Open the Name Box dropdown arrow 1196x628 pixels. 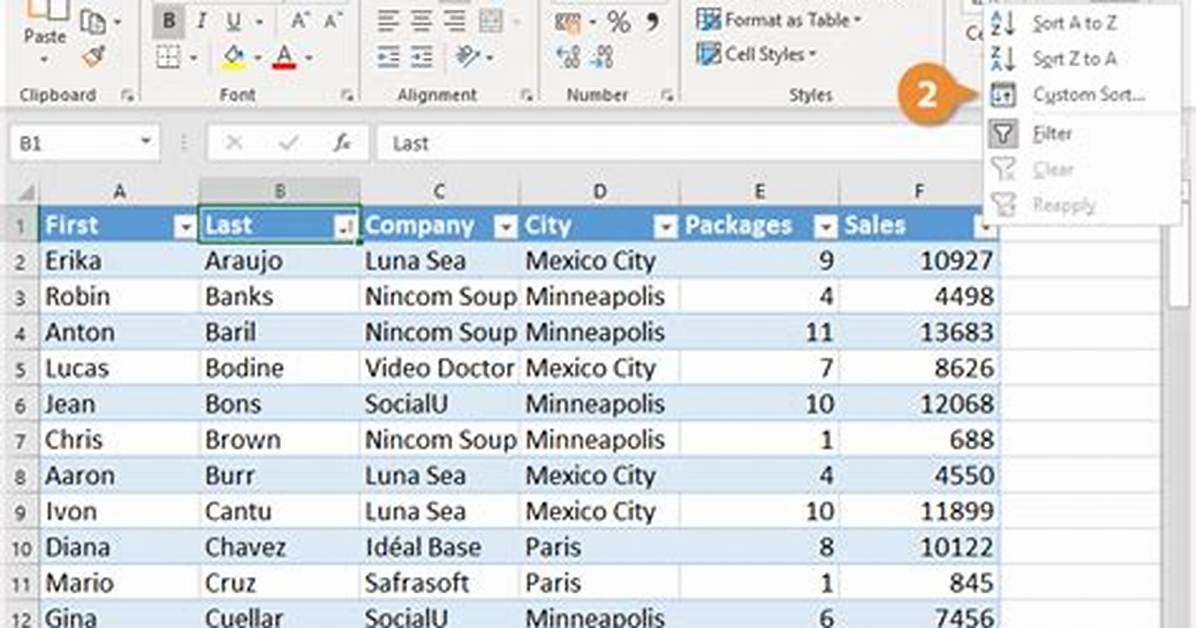pos(145,142)
